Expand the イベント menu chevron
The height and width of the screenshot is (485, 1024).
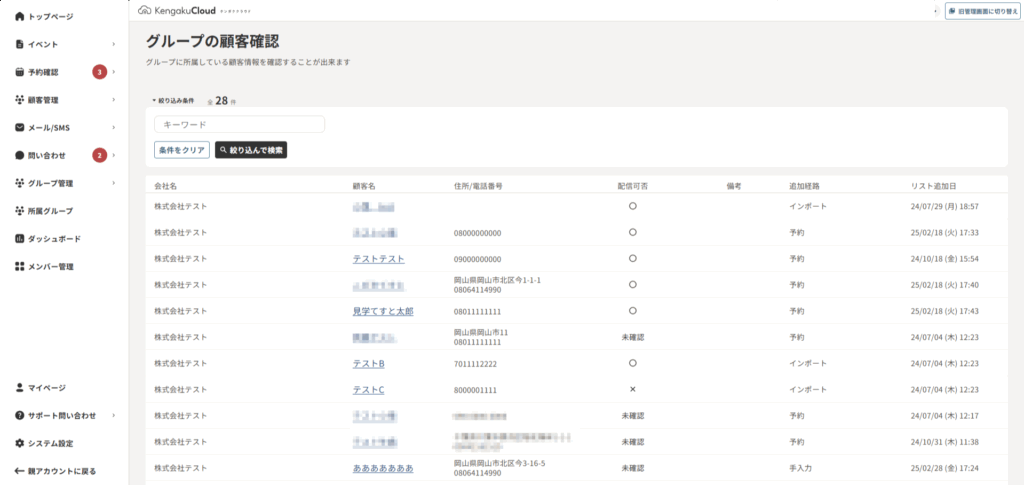point(114,45)
